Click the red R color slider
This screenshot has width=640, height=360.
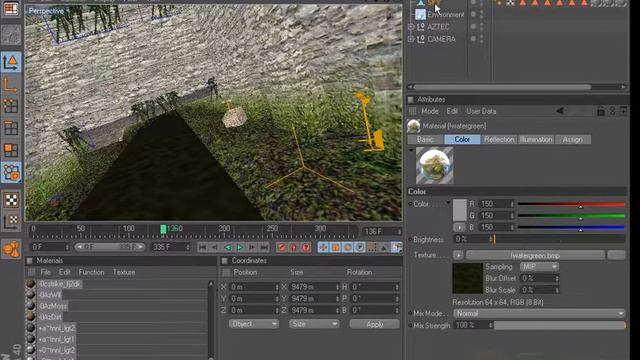[x=571, y=204]
